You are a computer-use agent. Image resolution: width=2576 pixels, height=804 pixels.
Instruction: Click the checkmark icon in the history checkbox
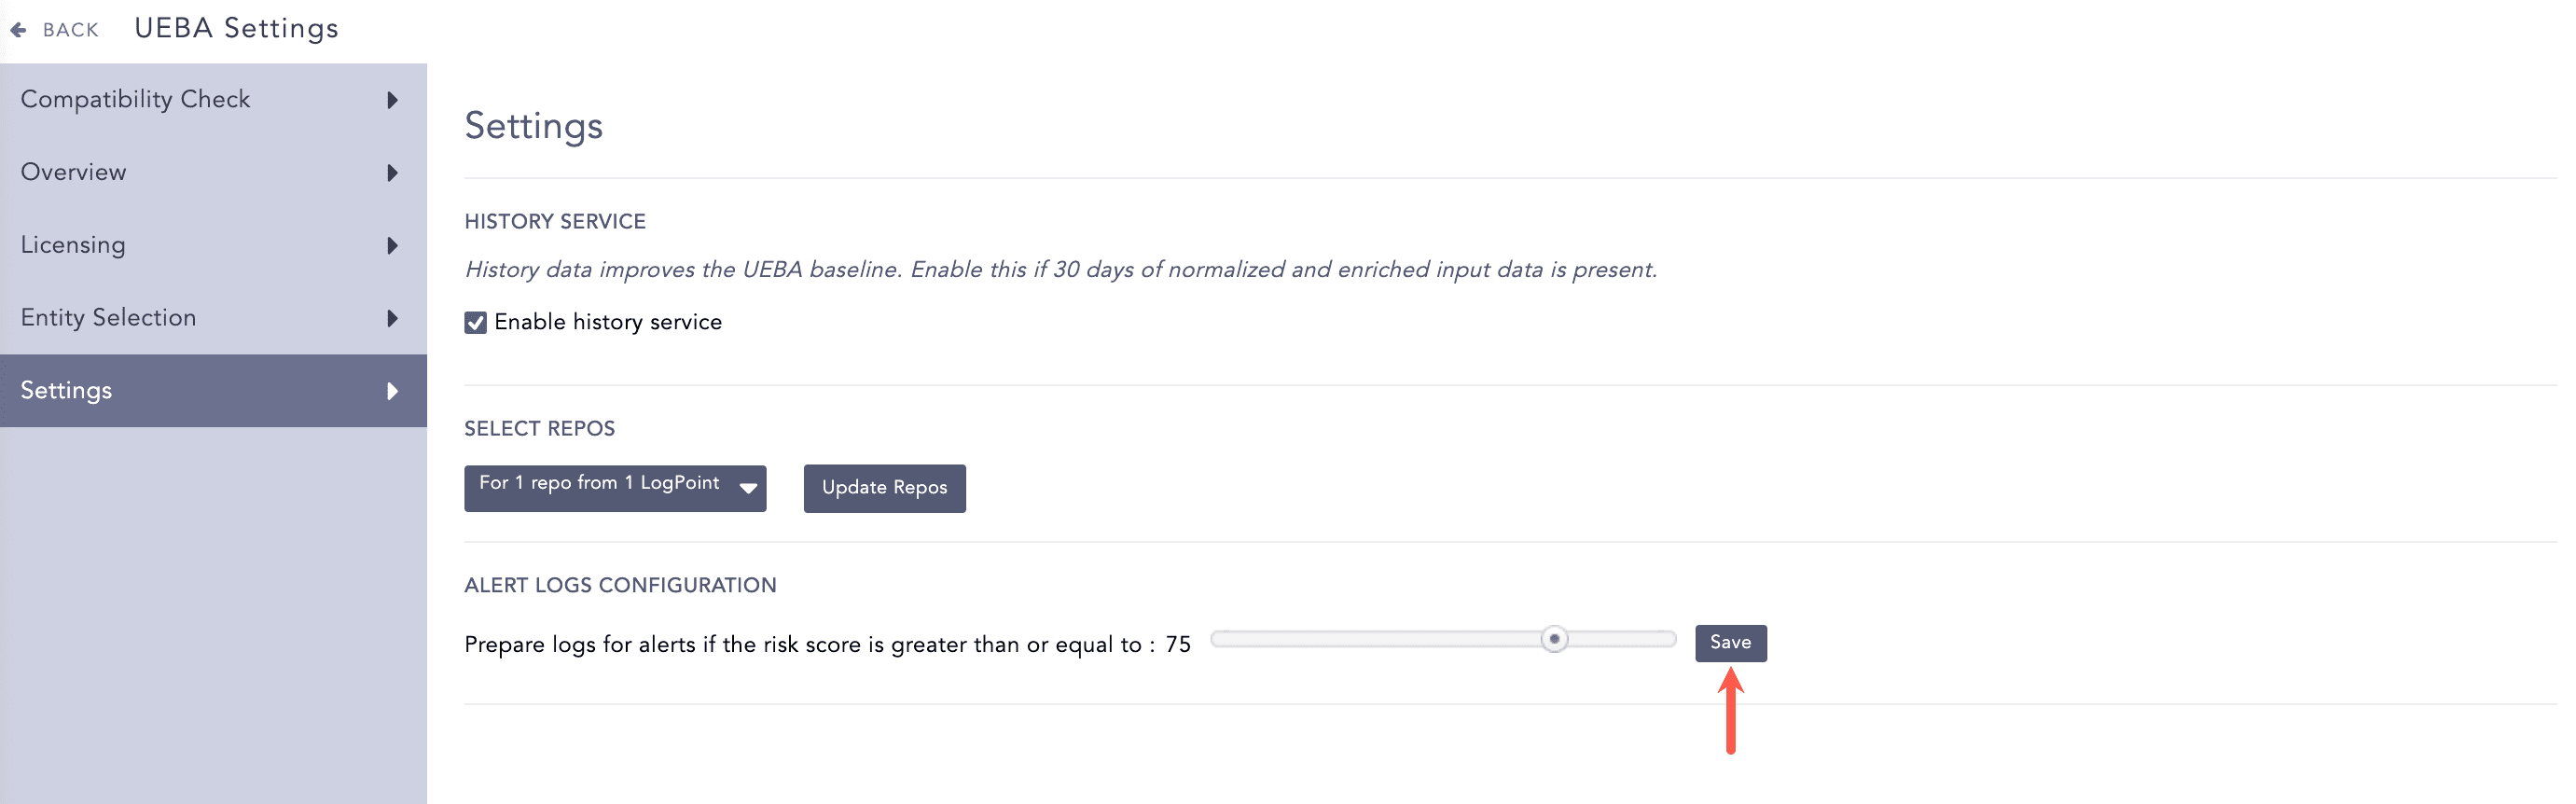[x=475, y=322]
